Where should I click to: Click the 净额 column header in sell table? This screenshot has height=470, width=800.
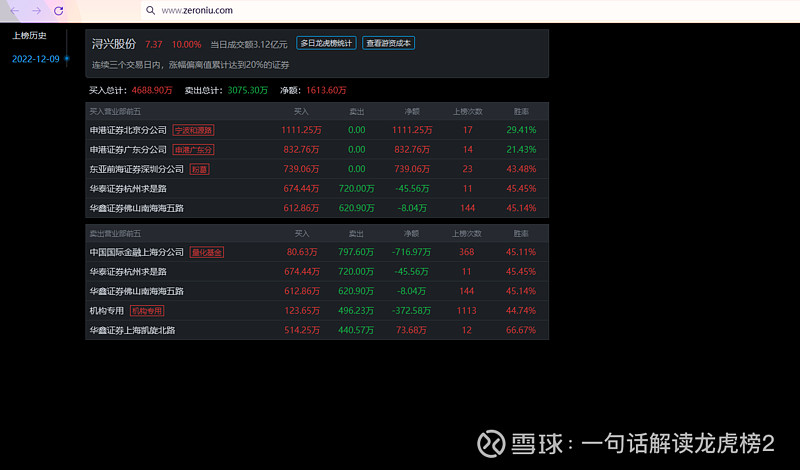(412, 234)
